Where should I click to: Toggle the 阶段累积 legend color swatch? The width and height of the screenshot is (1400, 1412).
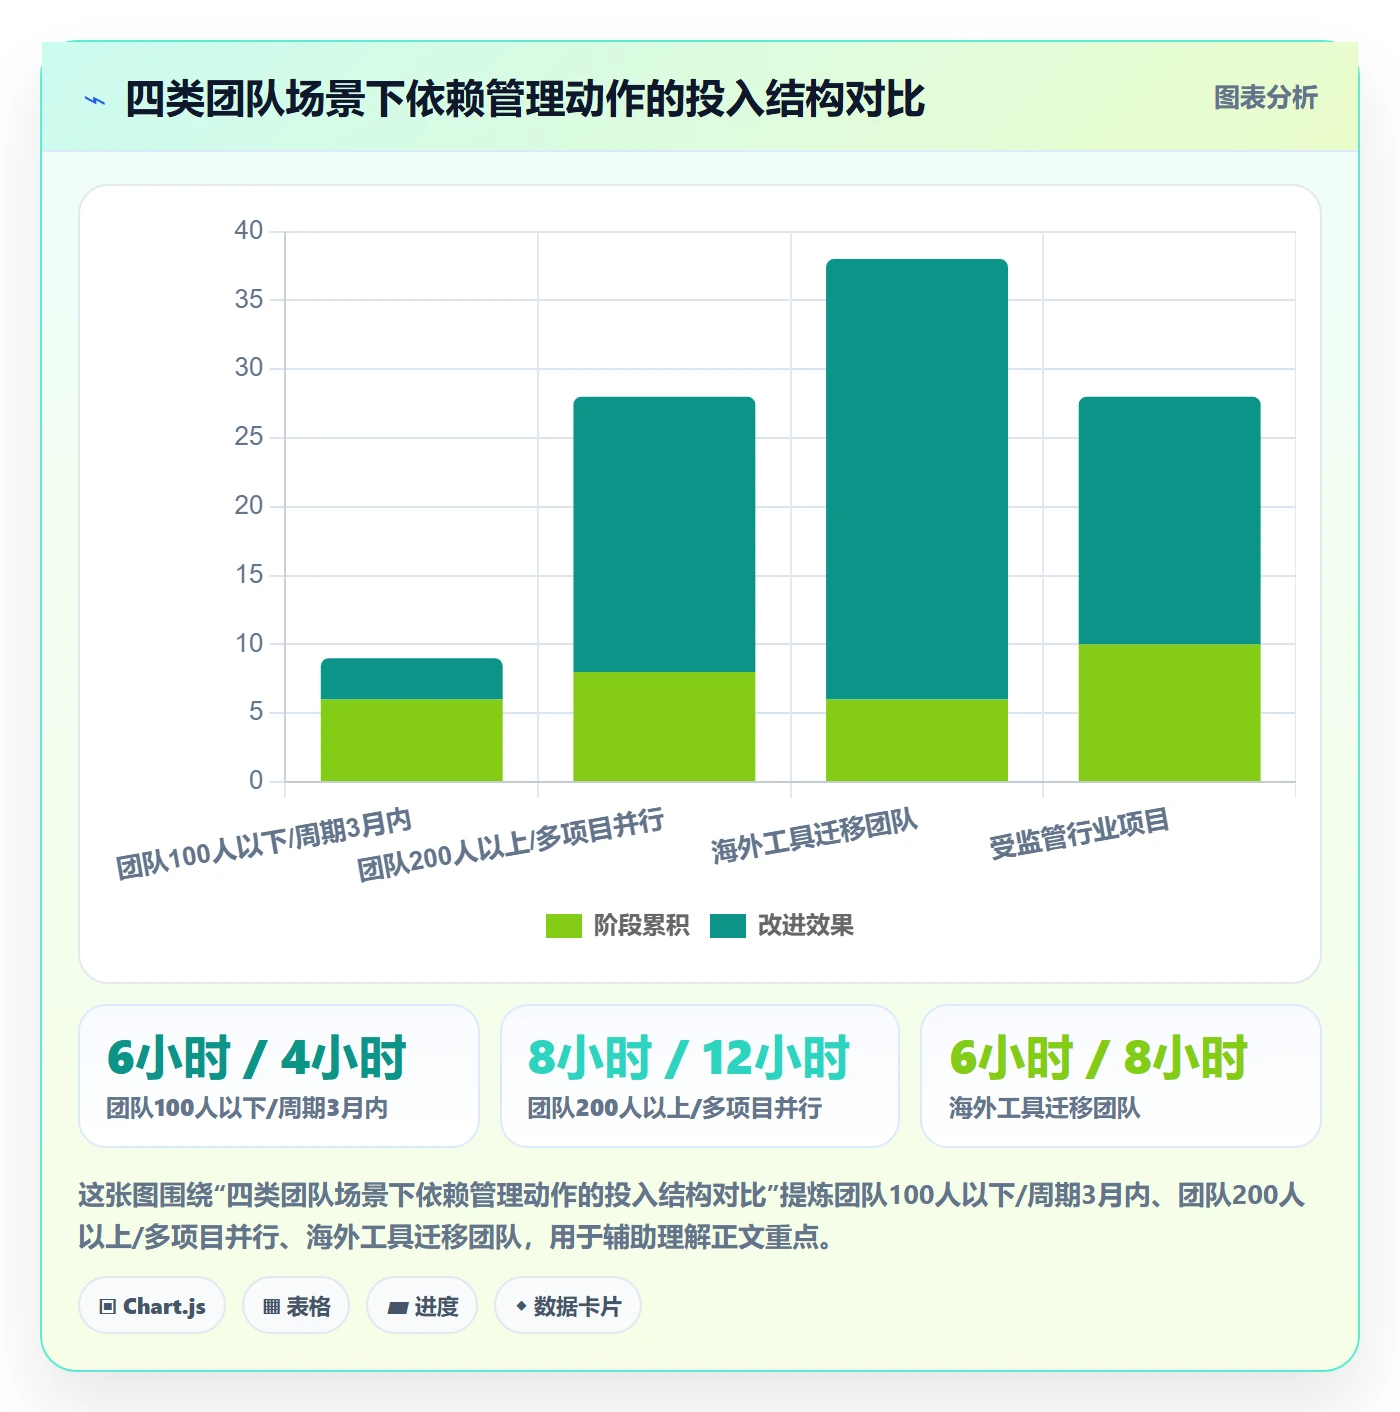click(563, 926)
